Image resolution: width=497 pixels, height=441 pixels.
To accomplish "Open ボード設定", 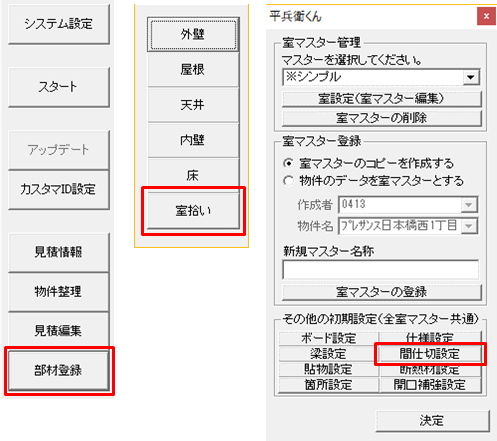I will click(x=329, y=338).
